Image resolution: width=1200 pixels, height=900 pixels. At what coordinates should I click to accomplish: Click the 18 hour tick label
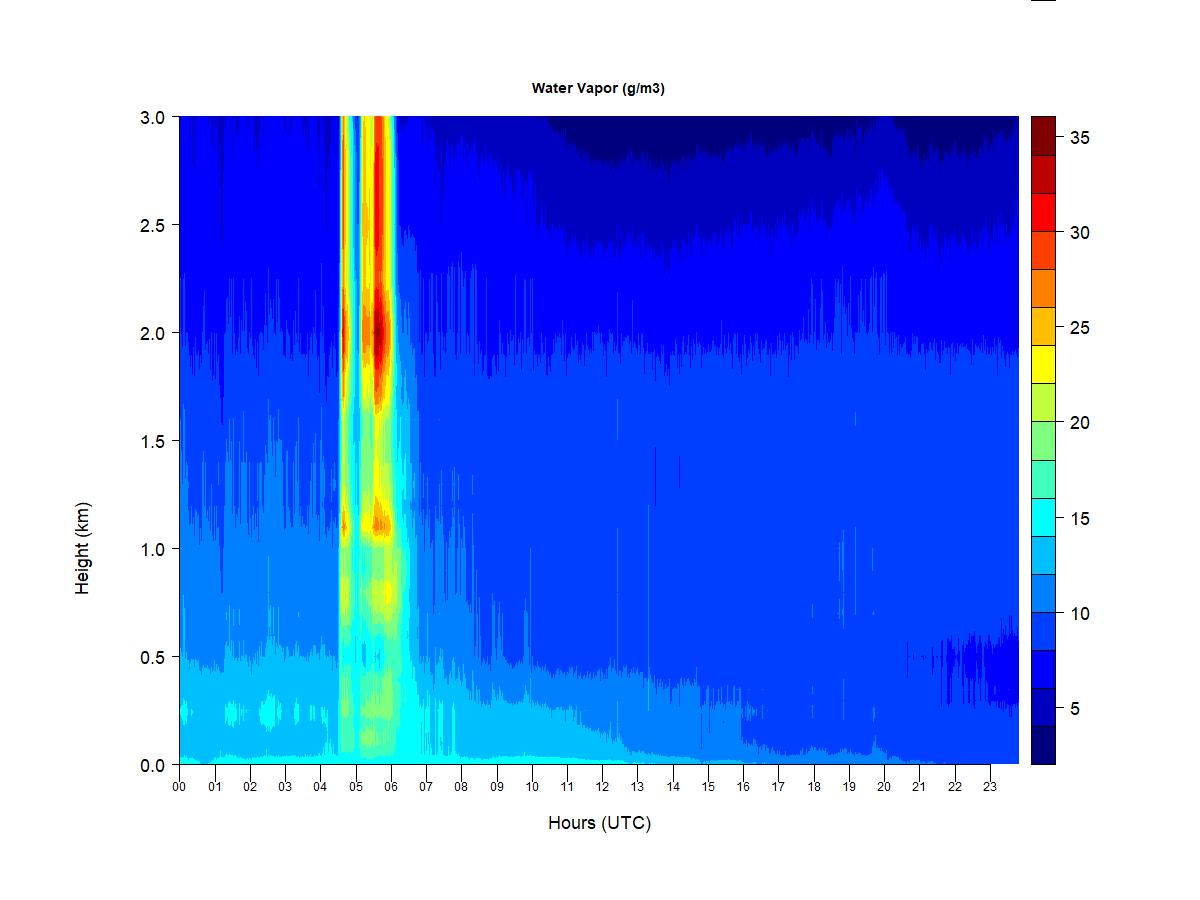(814, 787)
